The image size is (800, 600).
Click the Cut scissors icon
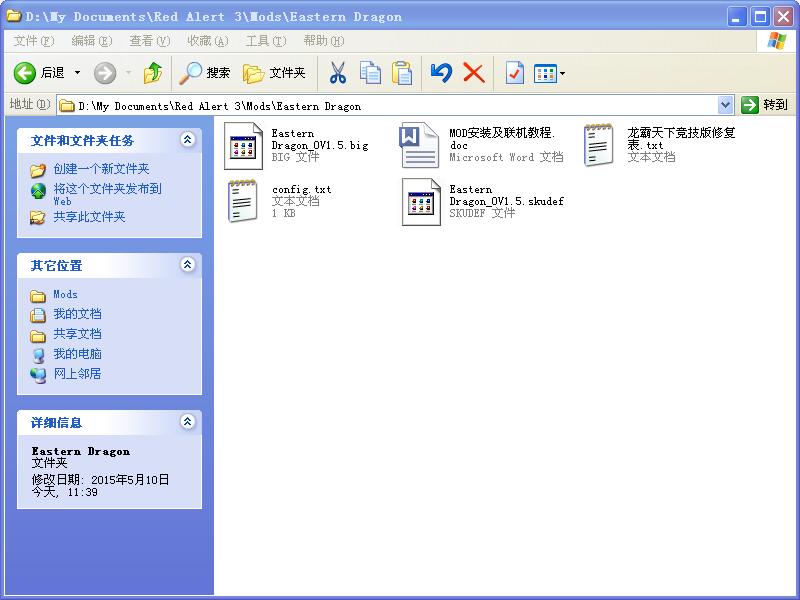click(337, 73)
